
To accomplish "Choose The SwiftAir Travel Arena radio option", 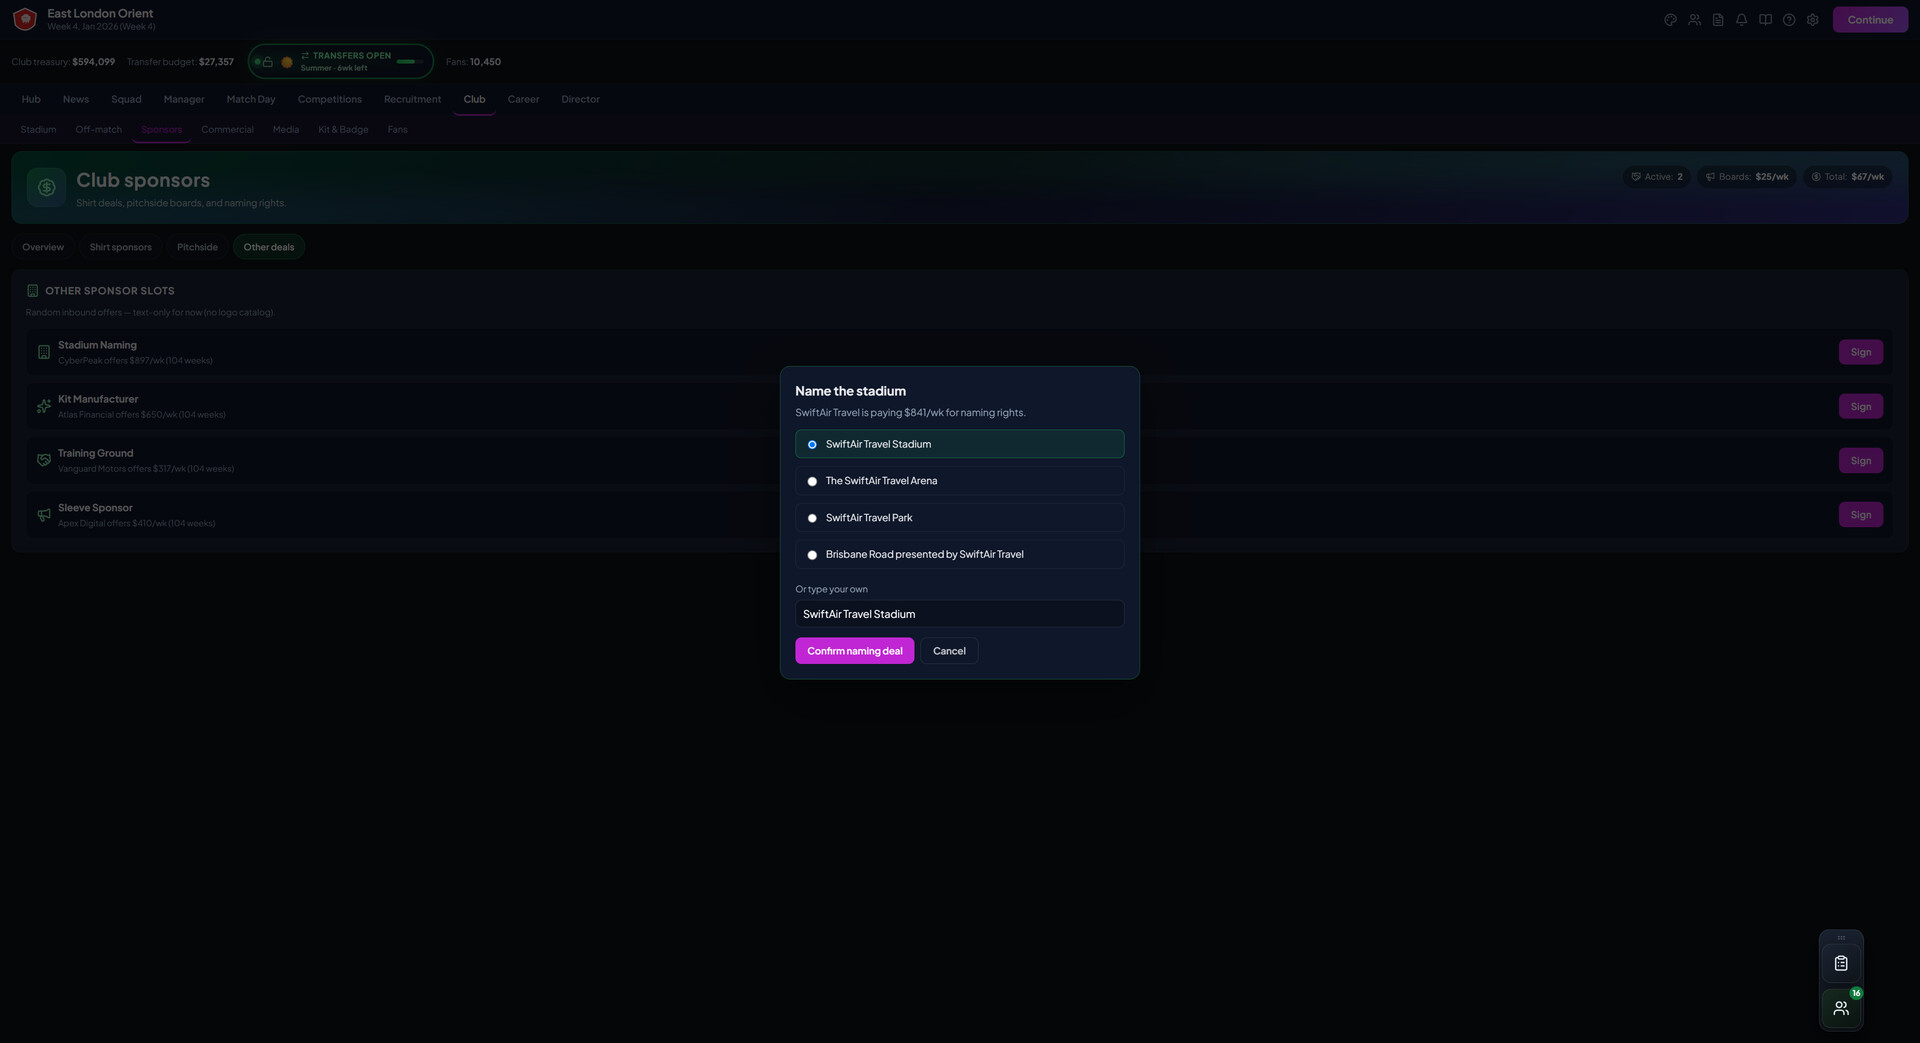I will coord(959,481).
